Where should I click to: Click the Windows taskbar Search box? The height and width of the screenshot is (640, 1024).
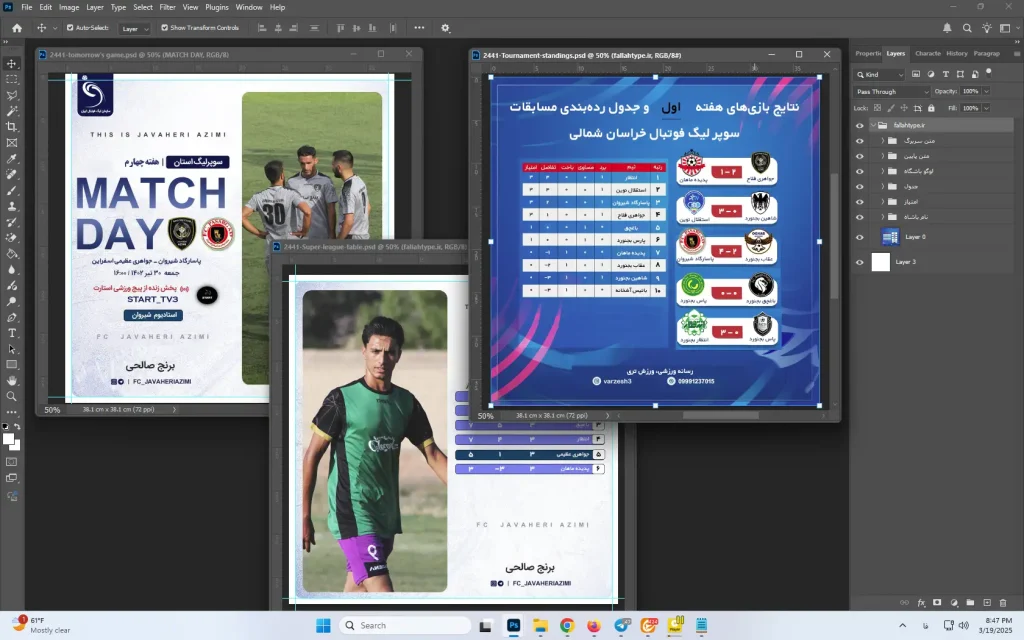point(406,626)
